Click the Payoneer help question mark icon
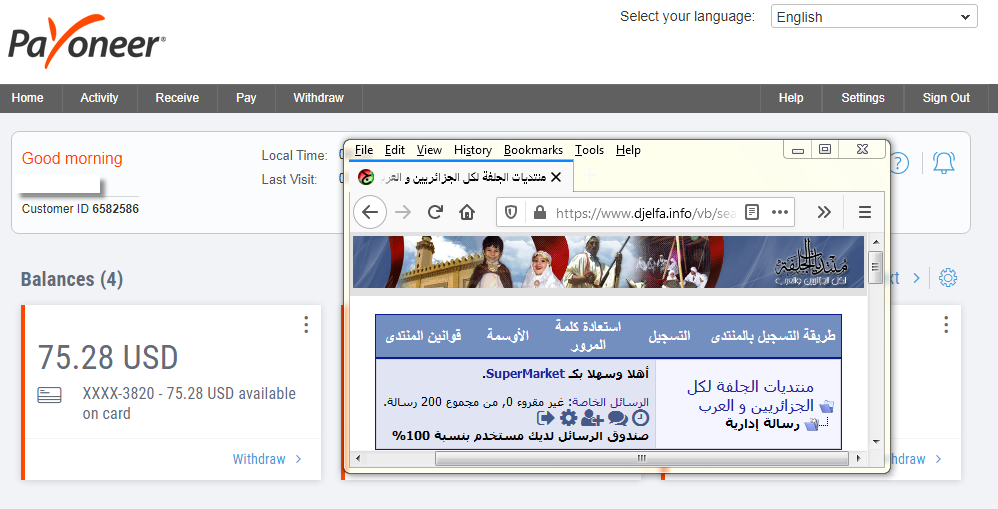This screenshot has width=998, height=509. [899, 163]
